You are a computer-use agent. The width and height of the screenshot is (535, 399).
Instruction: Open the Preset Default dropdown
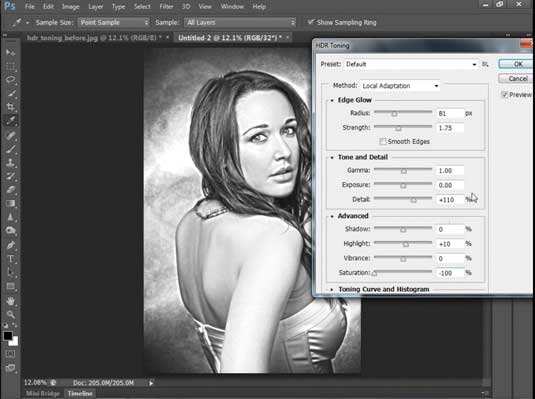pyautogui.click(x=411, y=64)
